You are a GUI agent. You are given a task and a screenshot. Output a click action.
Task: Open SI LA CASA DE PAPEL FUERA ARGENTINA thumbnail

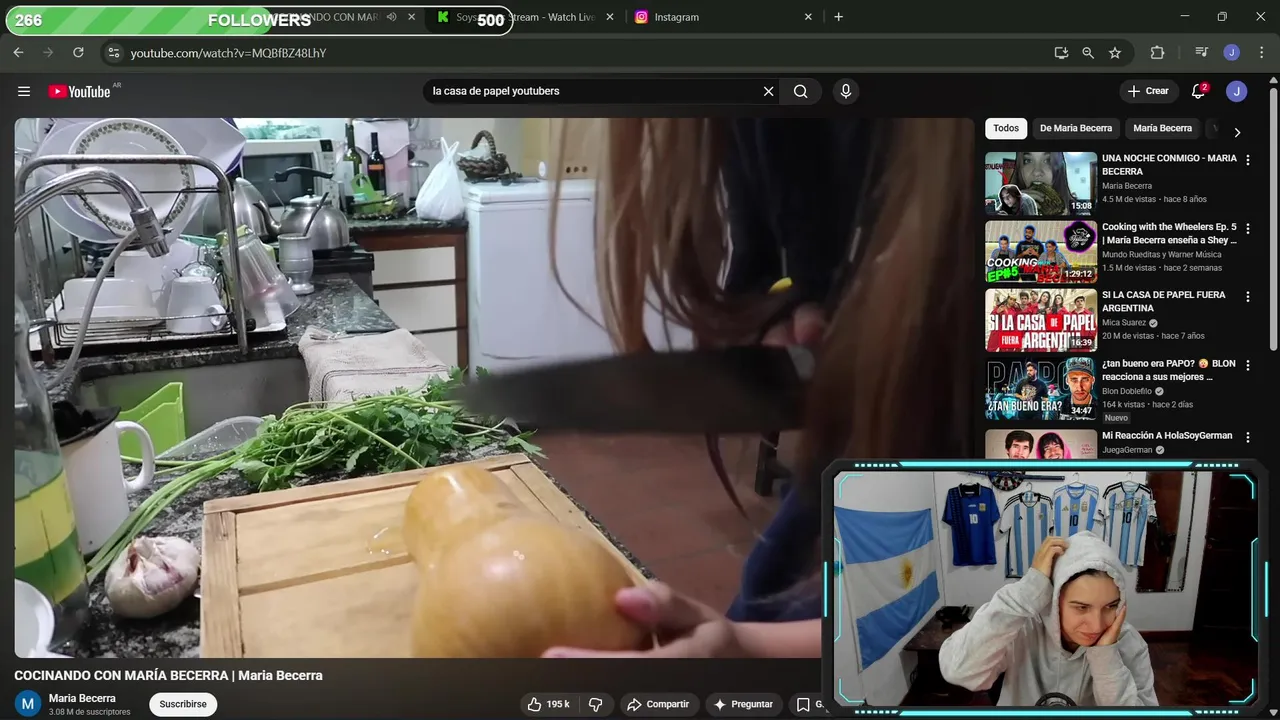[1041, 320]
